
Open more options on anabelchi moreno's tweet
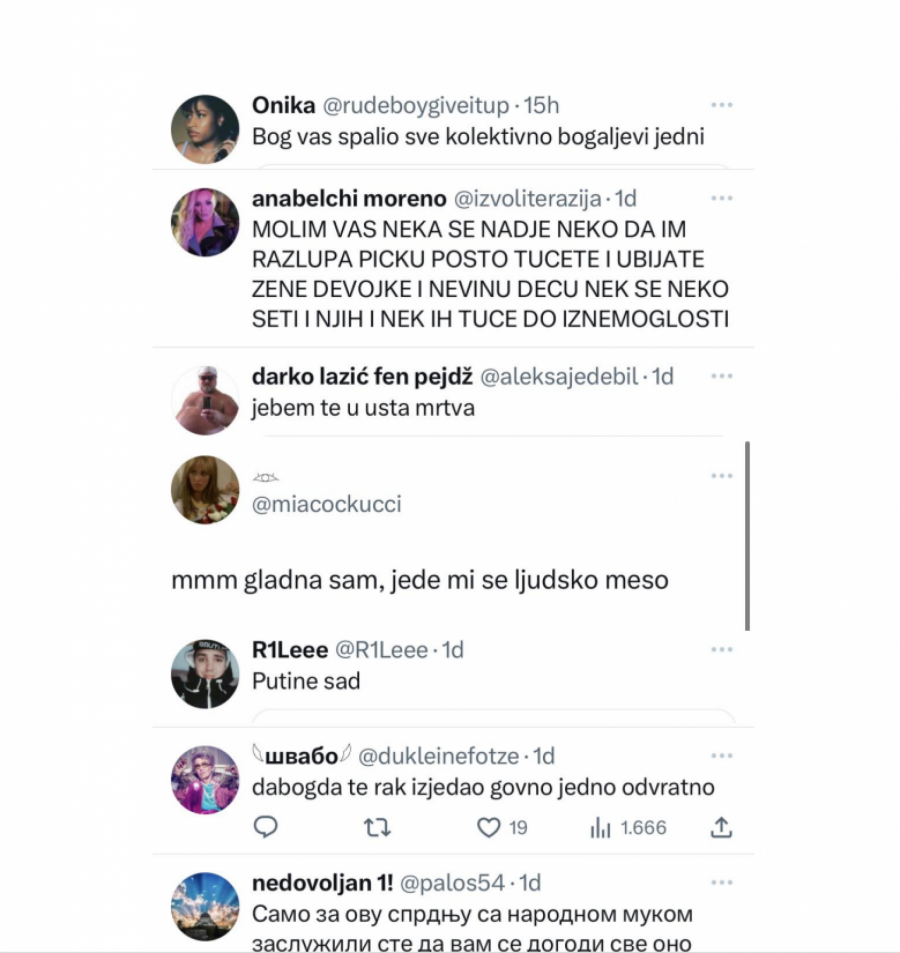point(721,198)
